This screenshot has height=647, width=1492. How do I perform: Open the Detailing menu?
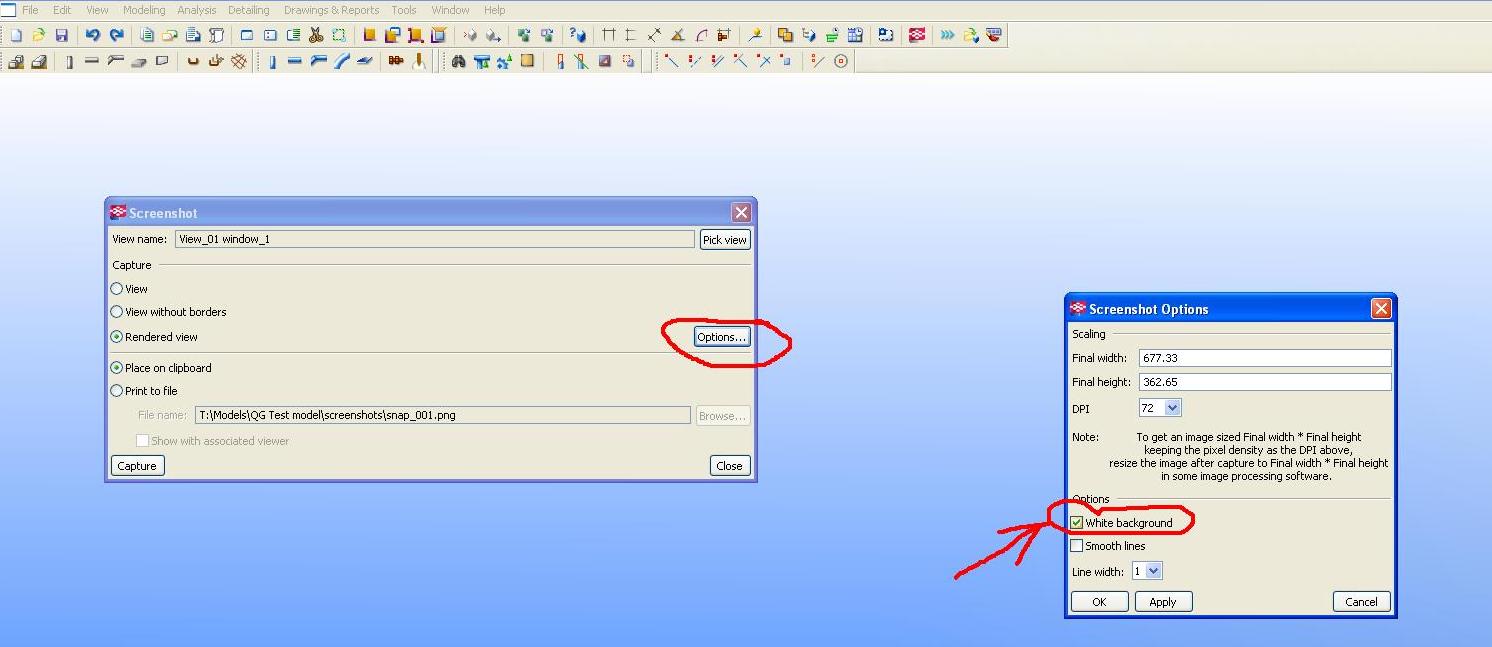tap(249, 10)
